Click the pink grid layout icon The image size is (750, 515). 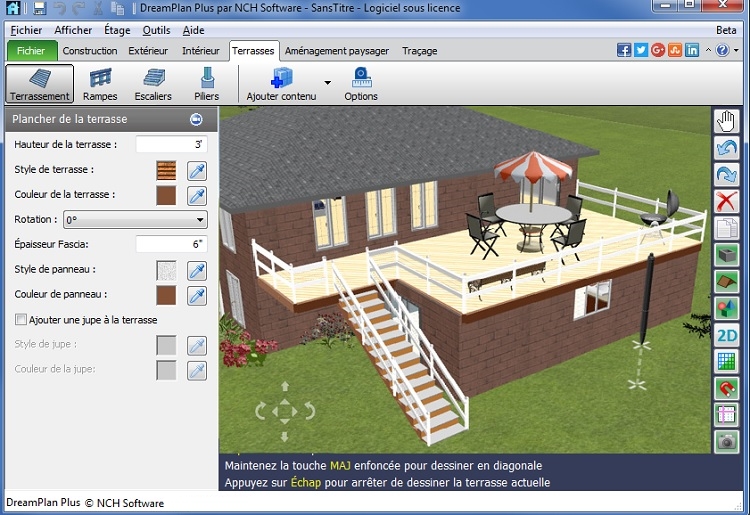pyautogui.click(x=727, y=415)
